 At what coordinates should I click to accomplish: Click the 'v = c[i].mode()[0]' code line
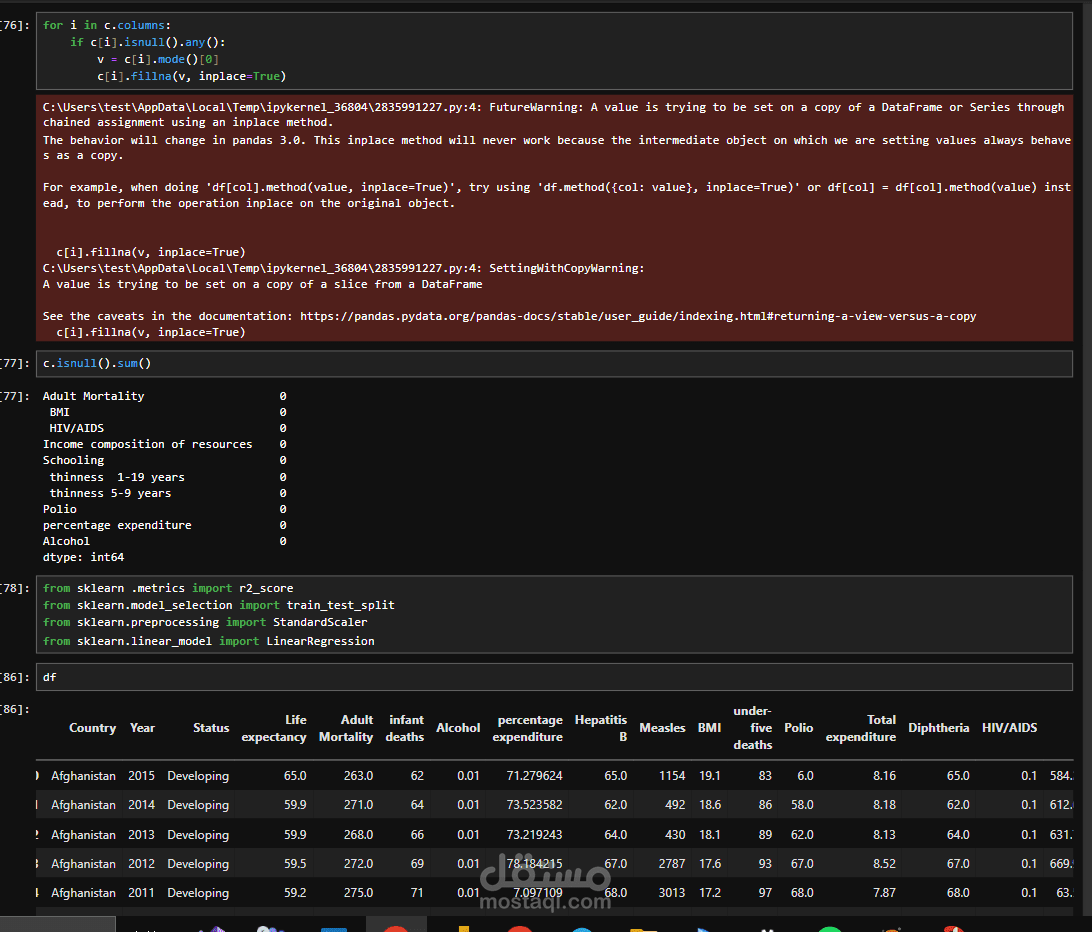158,59
